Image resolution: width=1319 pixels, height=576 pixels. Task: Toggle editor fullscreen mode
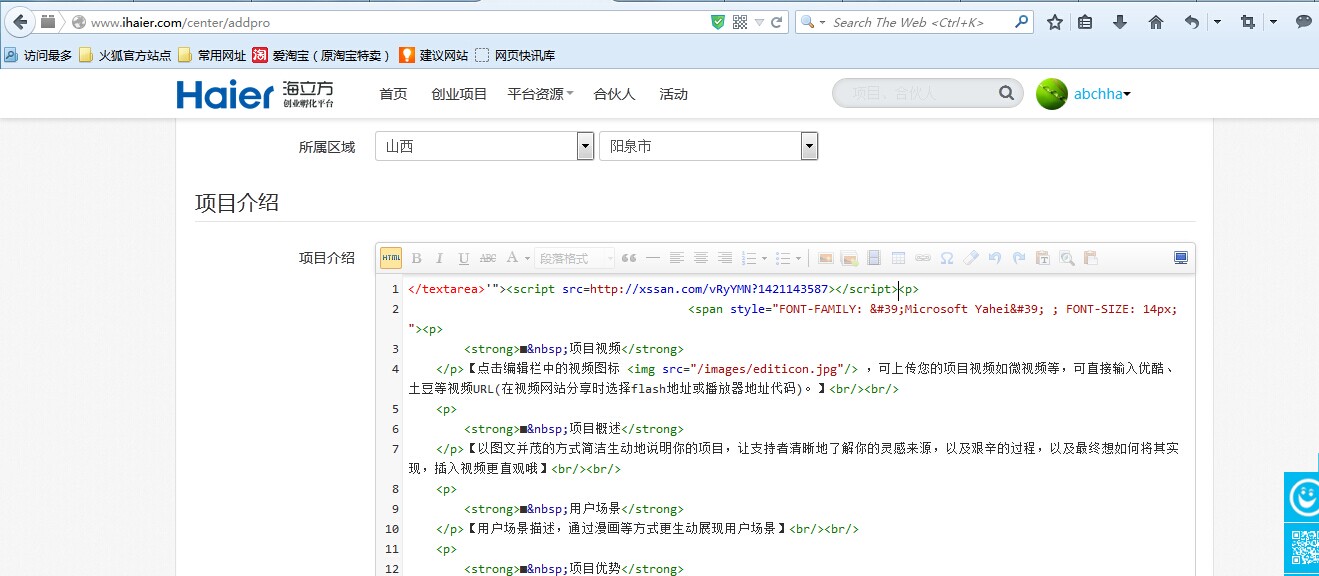click(x=1181, y=258)
